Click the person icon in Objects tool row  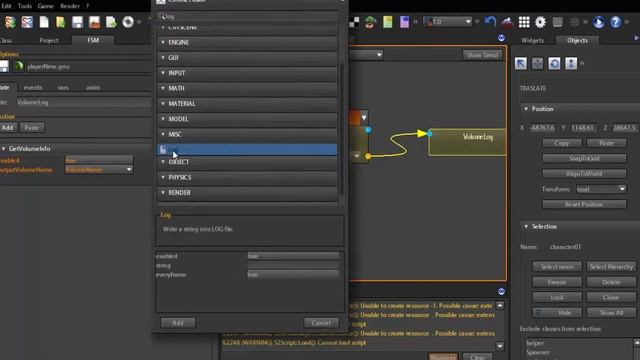click(x=571, y=63)
